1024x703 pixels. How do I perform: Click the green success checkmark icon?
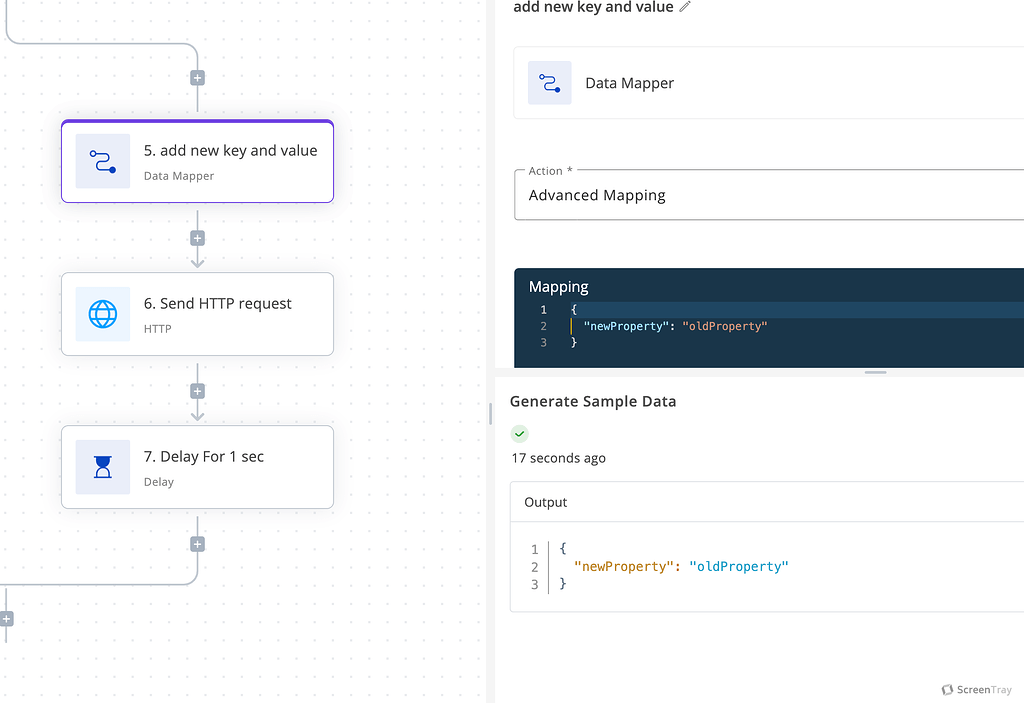tap(519, 433)
